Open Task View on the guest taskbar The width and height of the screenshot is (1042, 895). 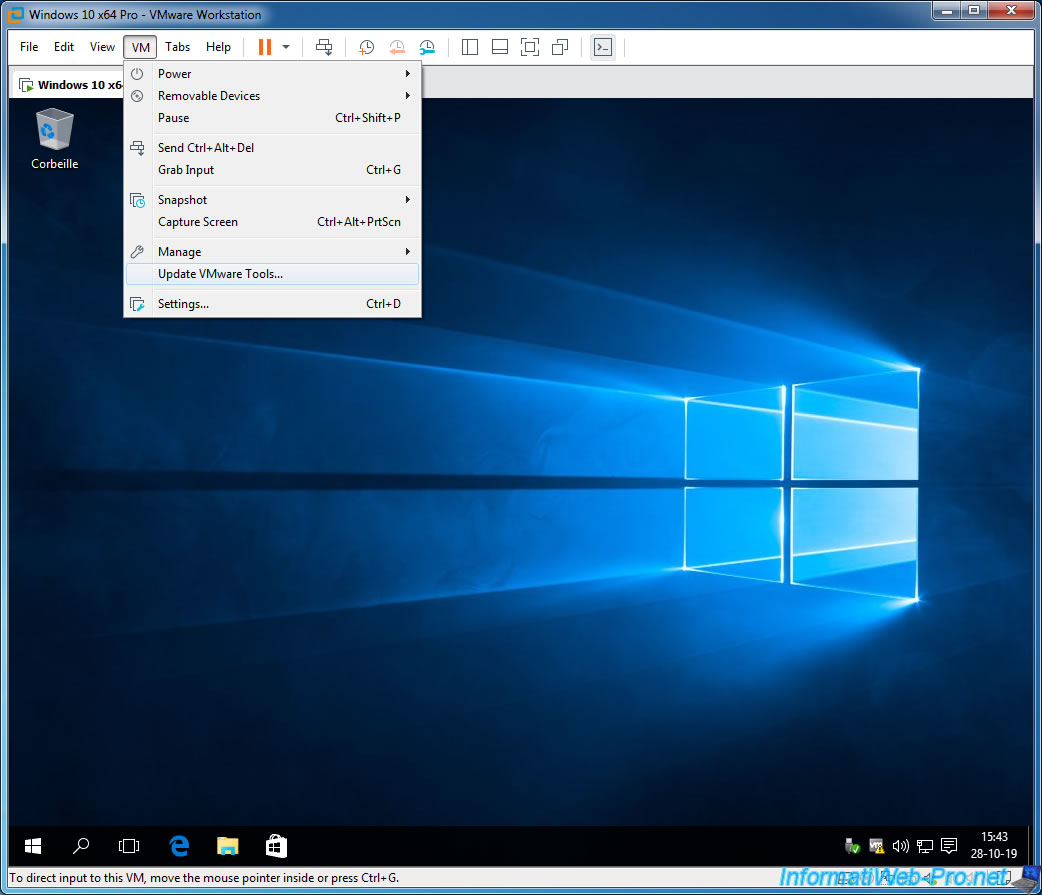tap(129, 846)
